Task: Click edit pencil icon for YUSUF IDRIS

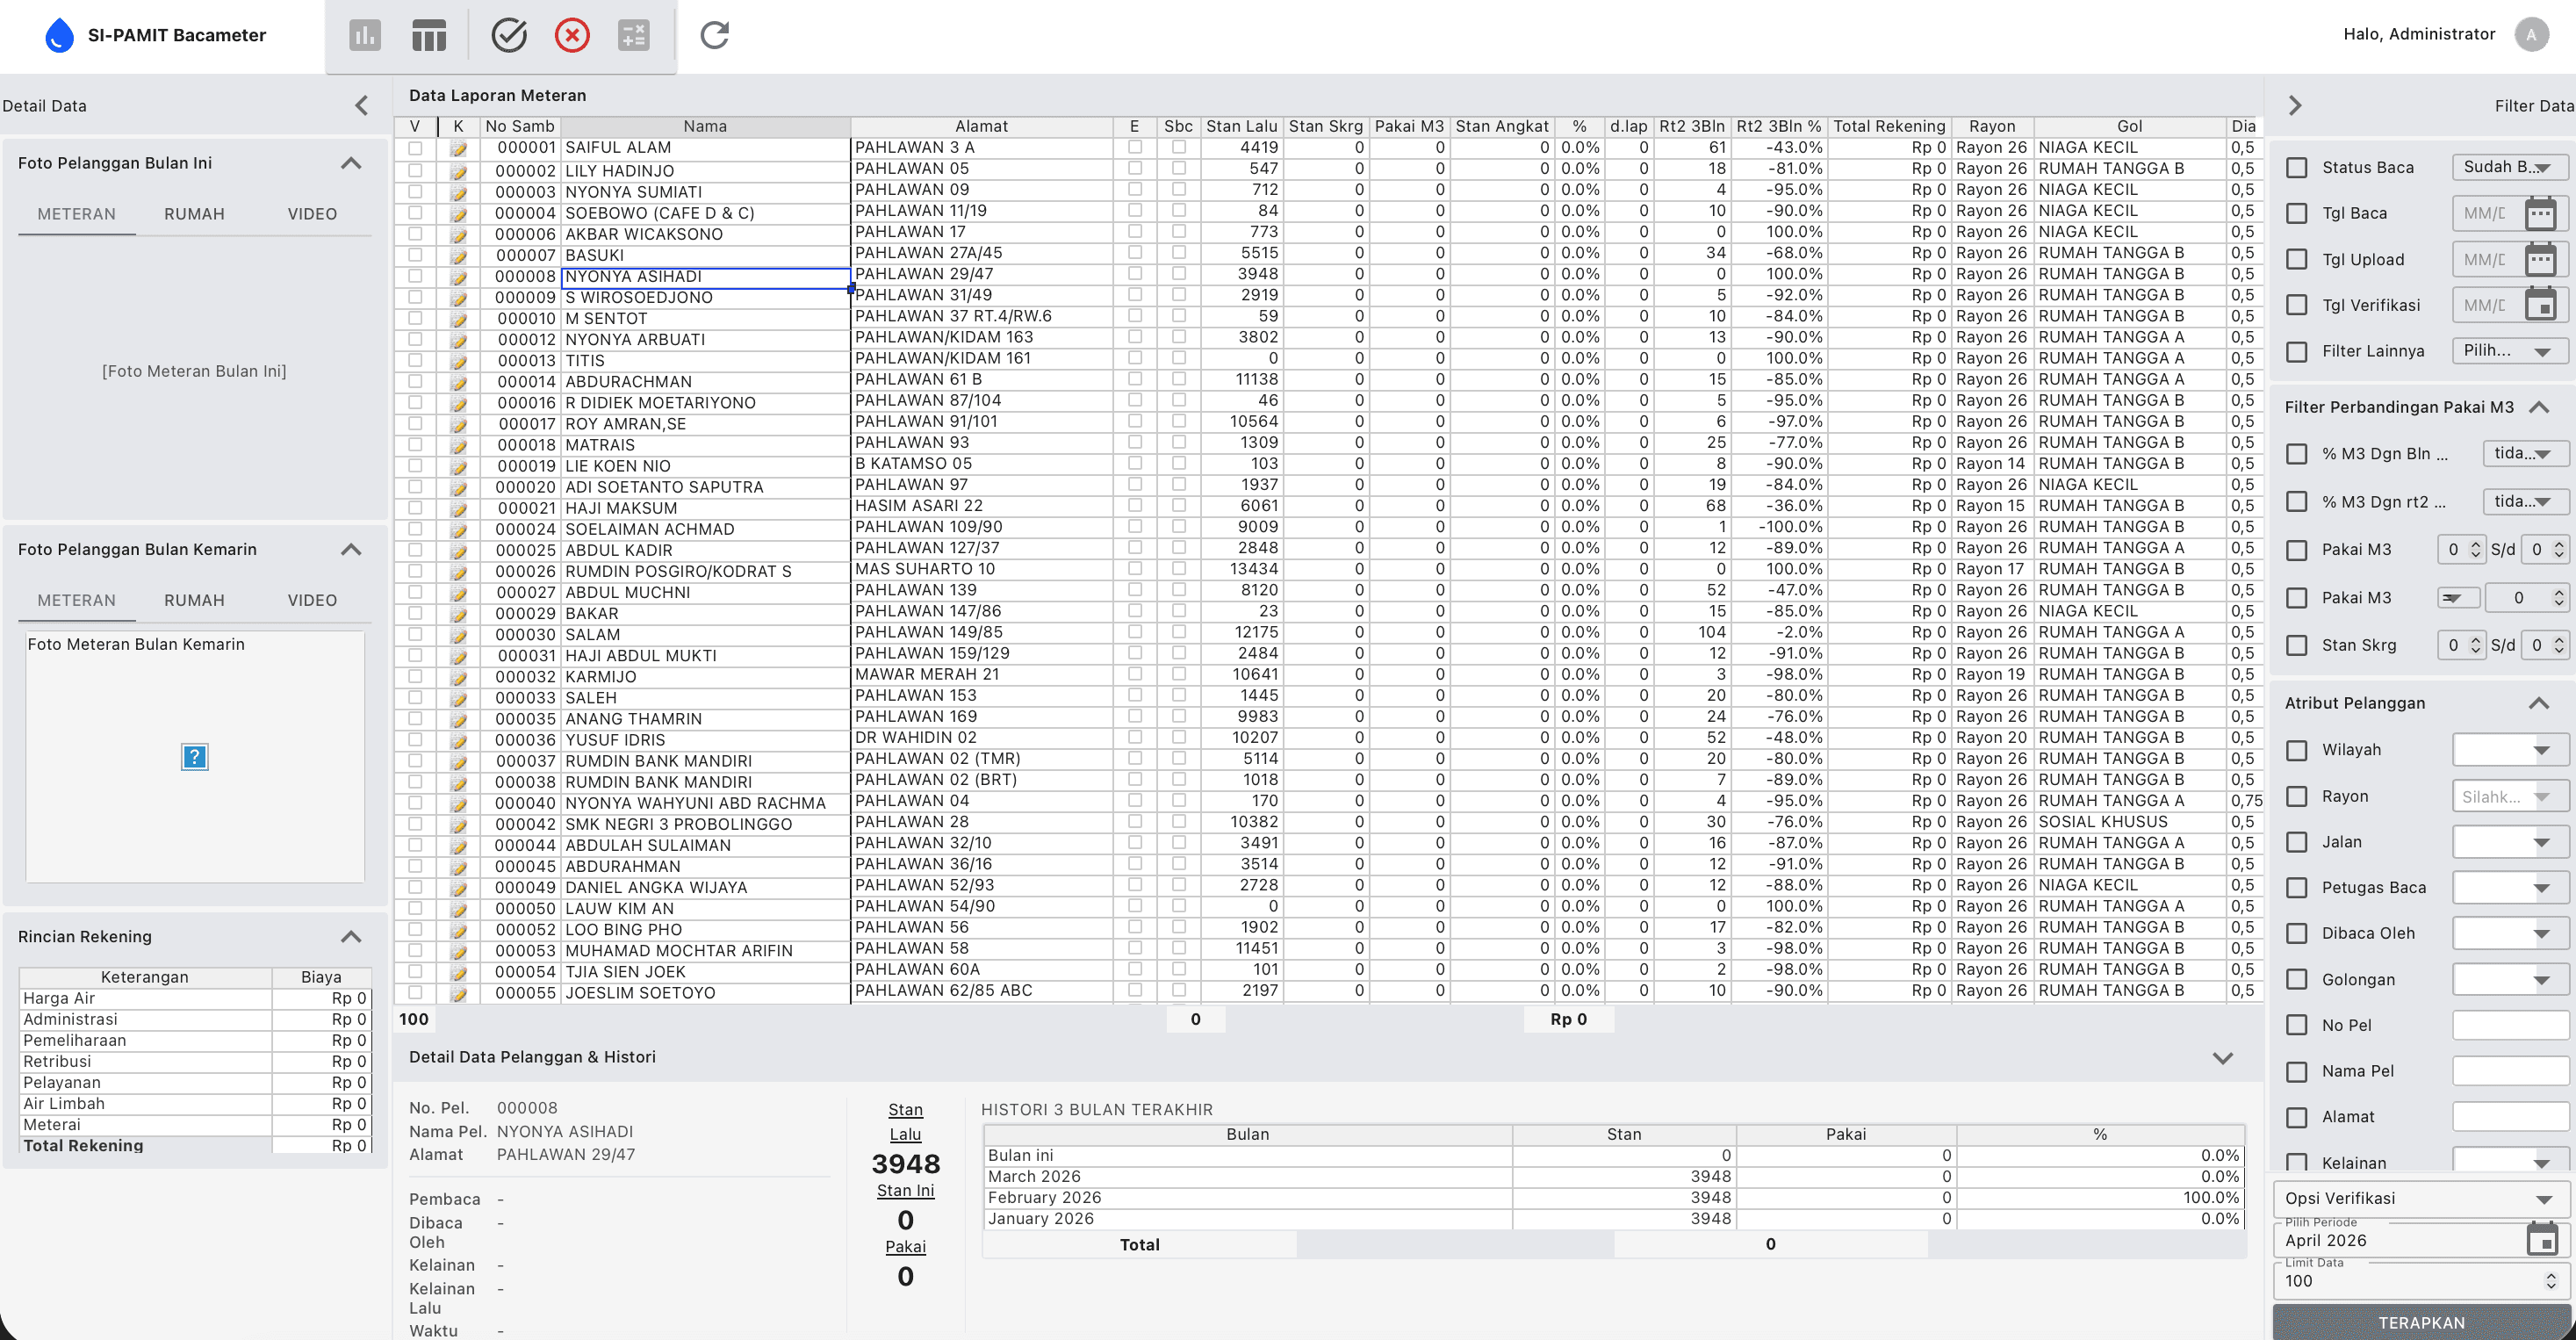Action: (459, 740)
